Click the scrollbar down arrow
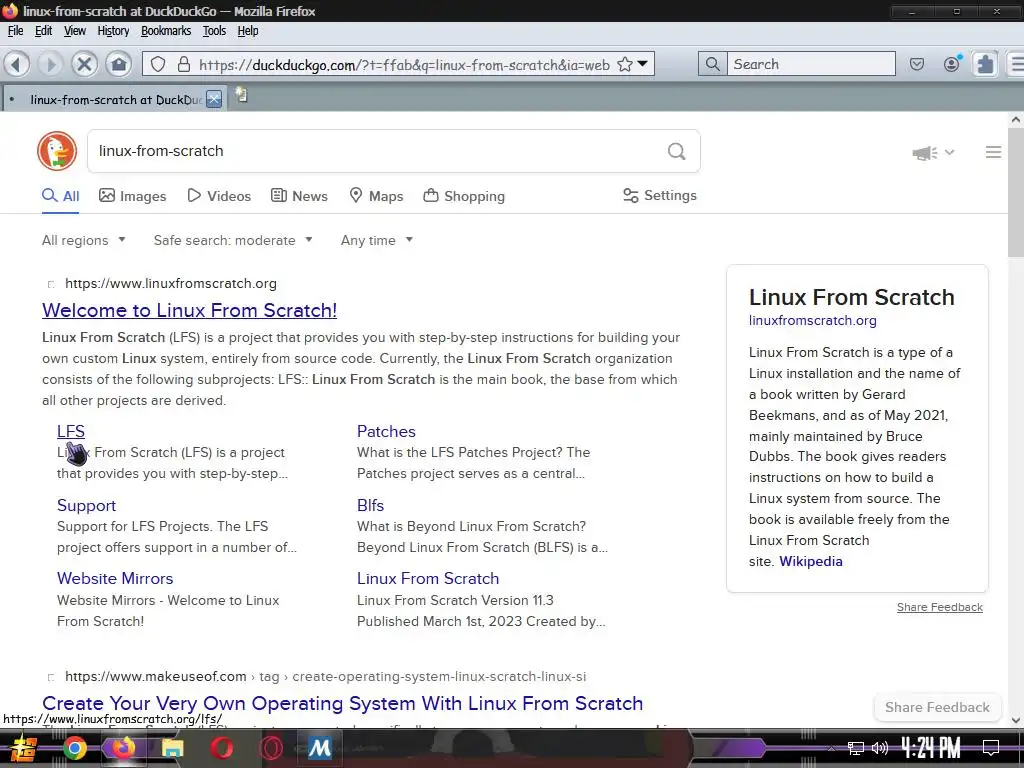The width and height of the screenshot is (1024, 768). 1016,720
